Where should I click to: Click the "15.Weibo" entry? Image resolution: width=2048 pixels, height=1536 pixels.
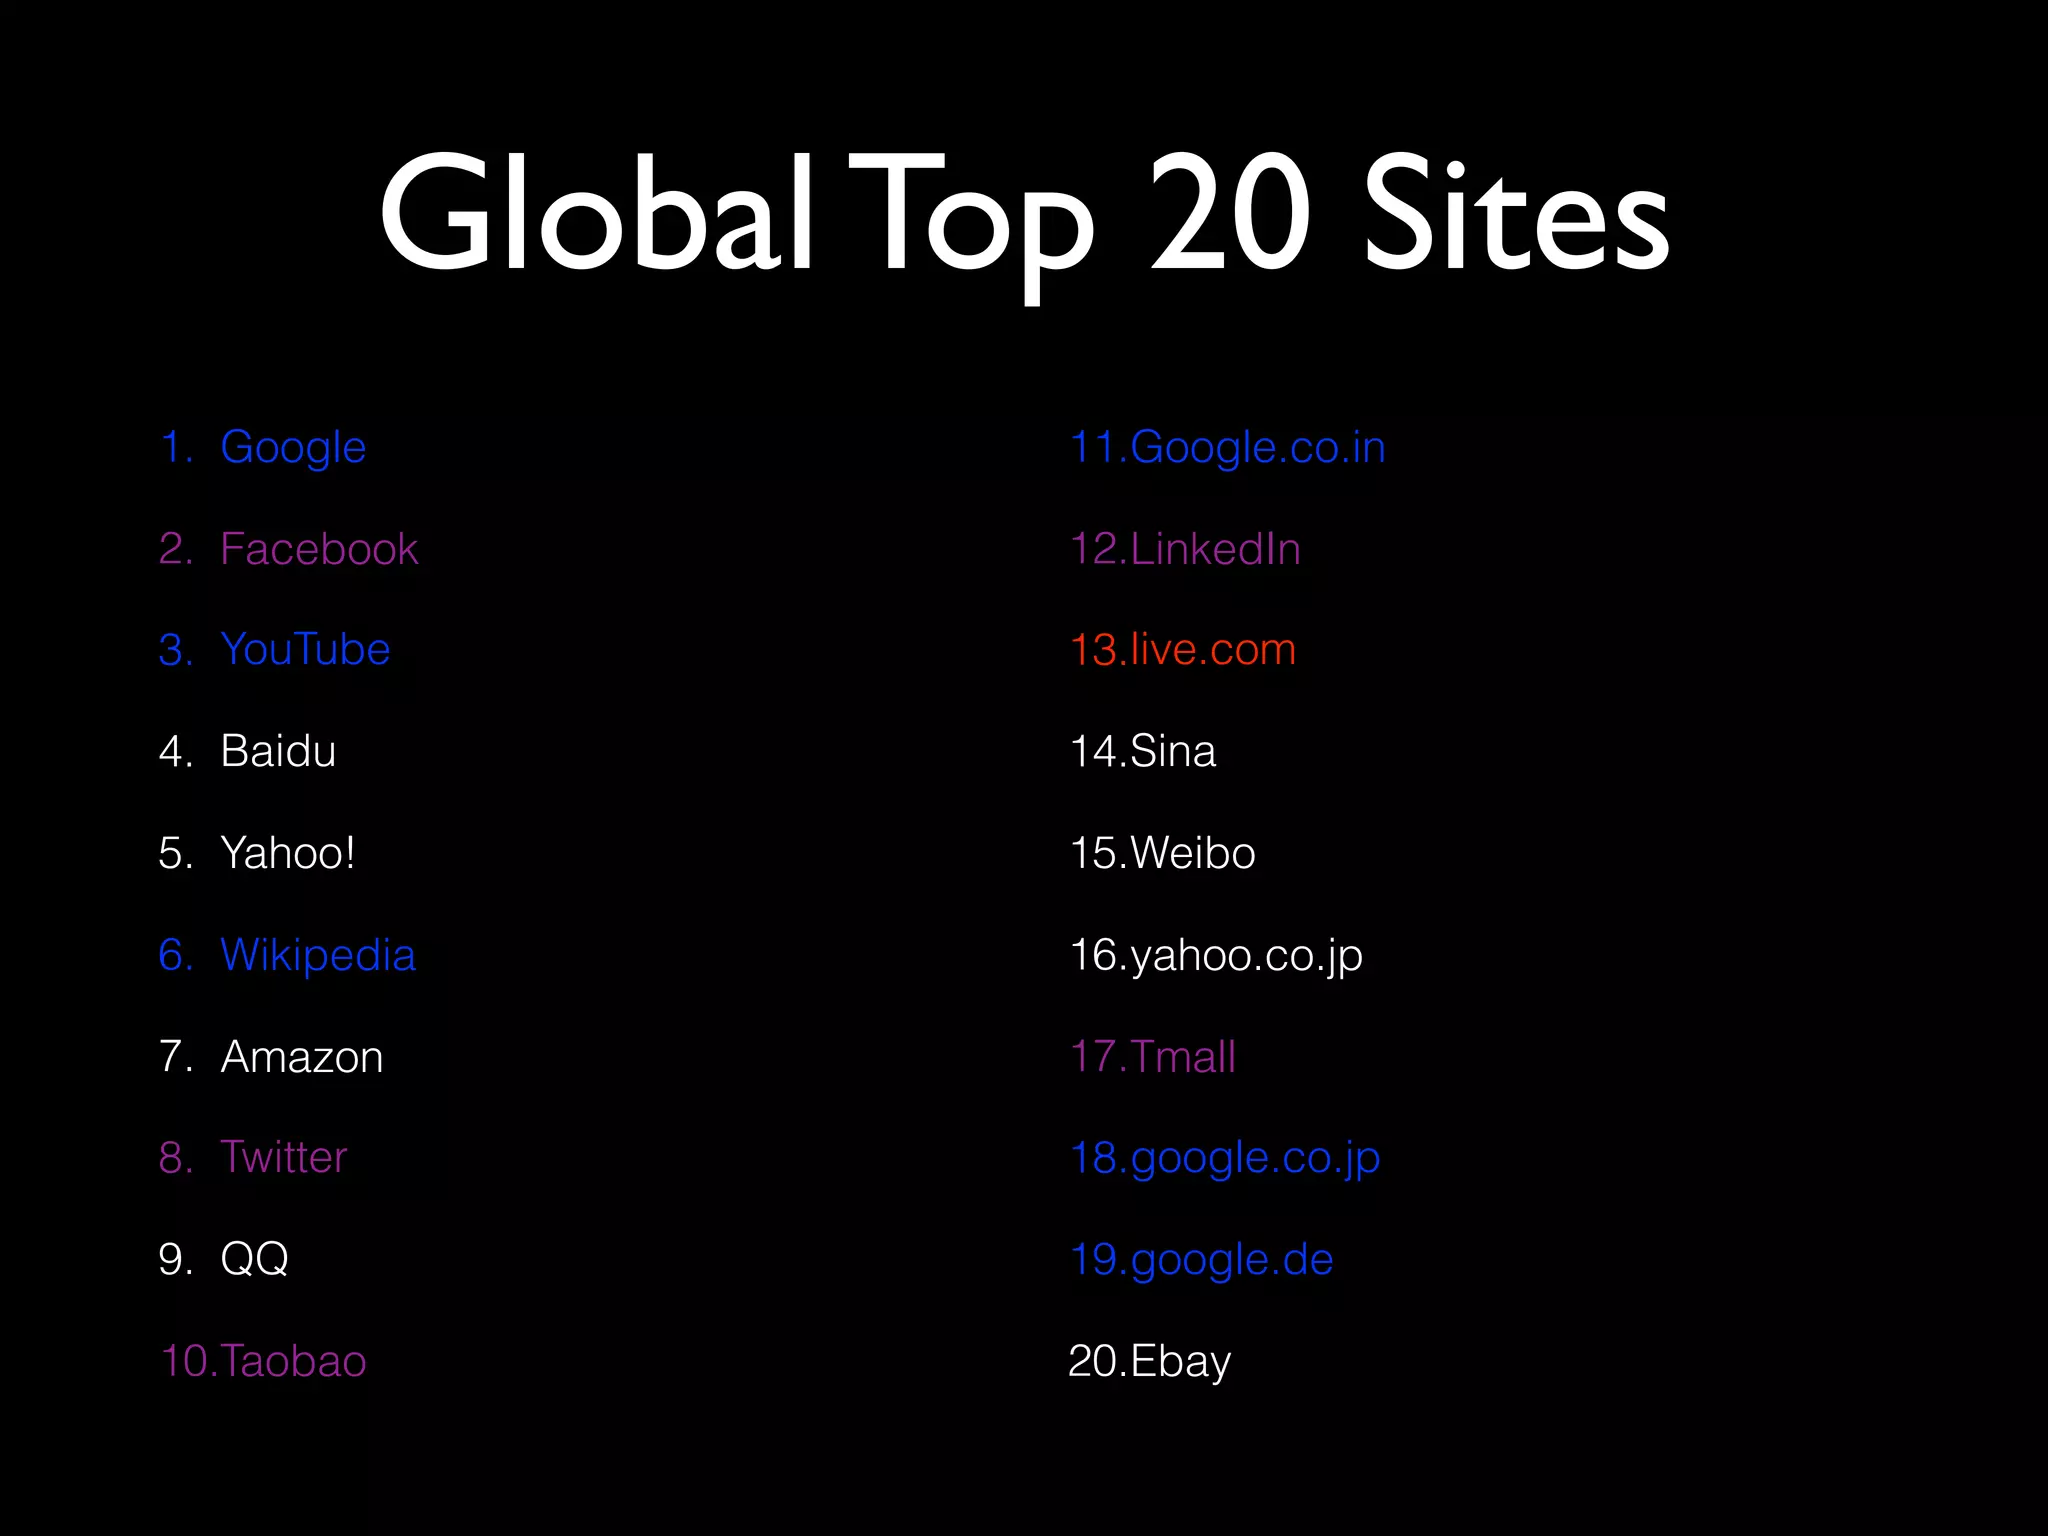[x=1163, y=853]
